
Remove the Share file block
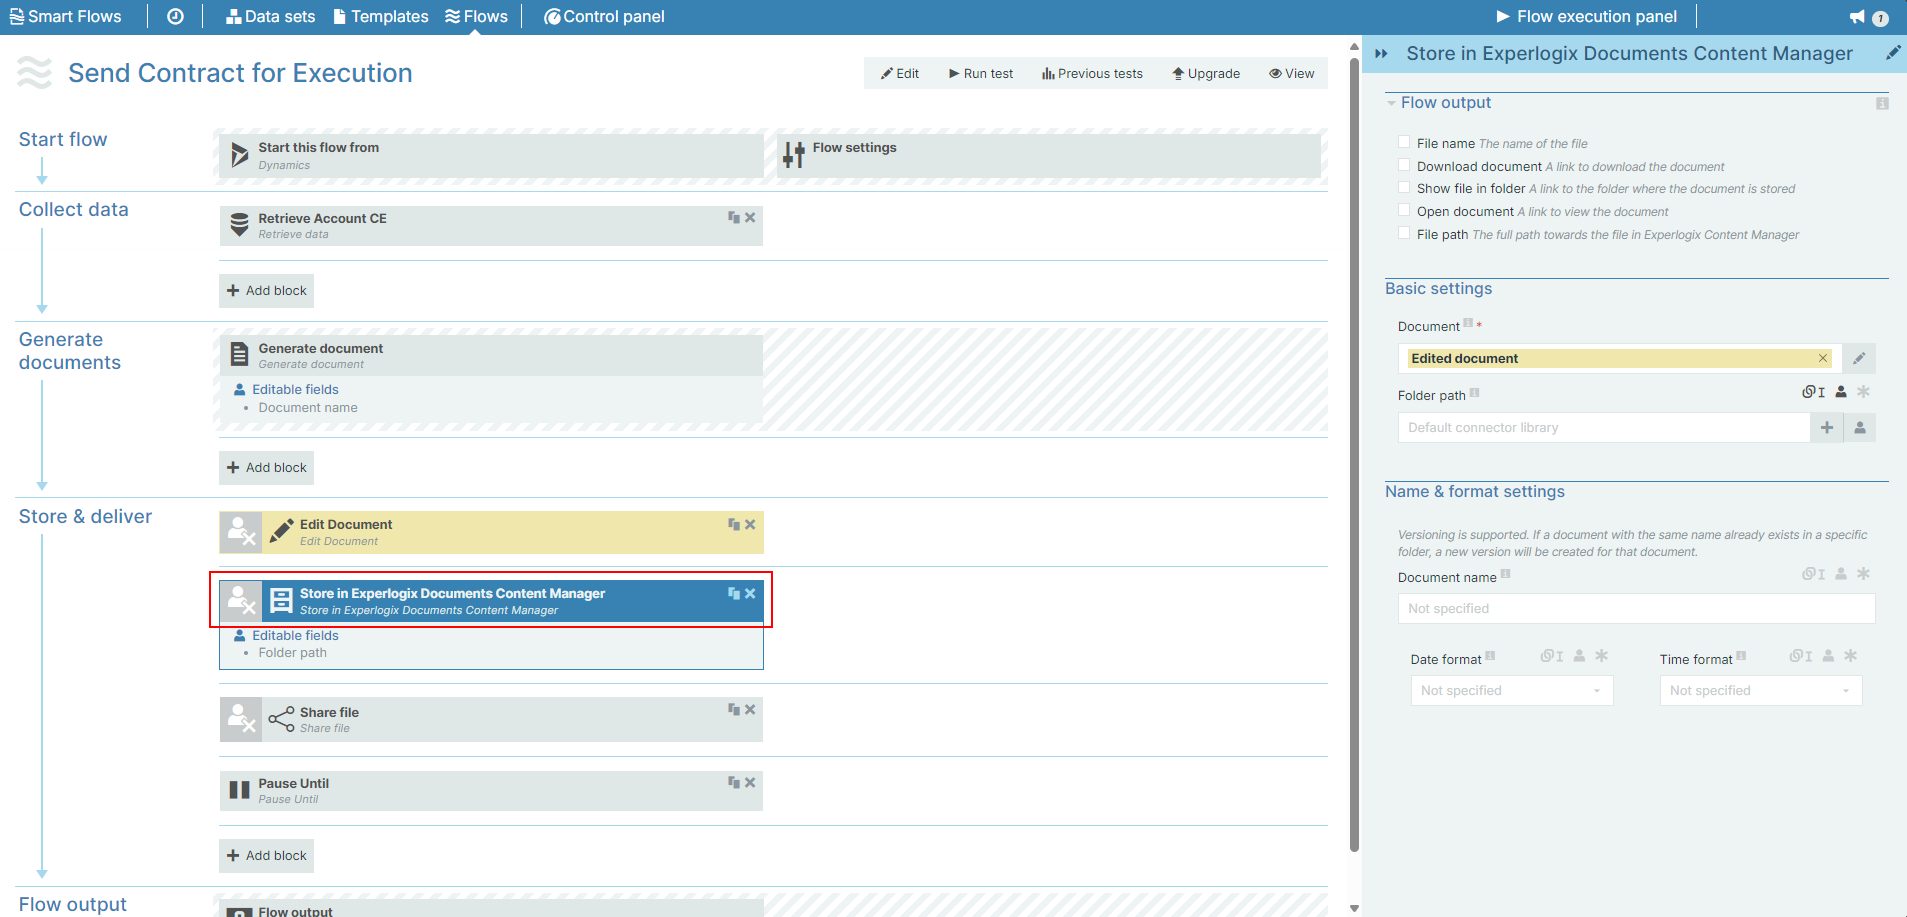click(x=750, y=709)
